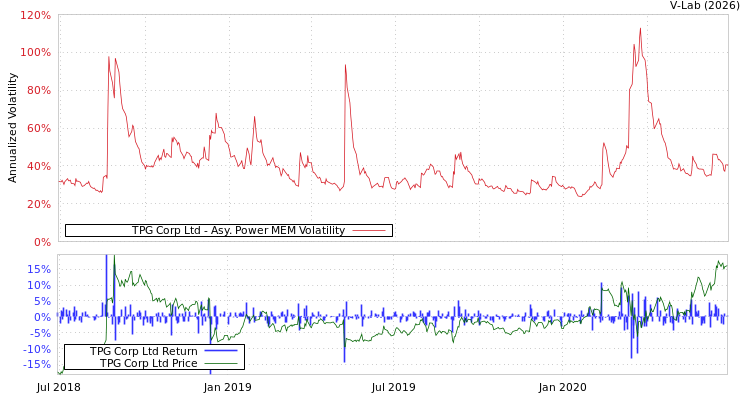Click the blue line sample beside Return legend
The height and width of the screenshot is (400, 750).
click(x=221, y=352)
